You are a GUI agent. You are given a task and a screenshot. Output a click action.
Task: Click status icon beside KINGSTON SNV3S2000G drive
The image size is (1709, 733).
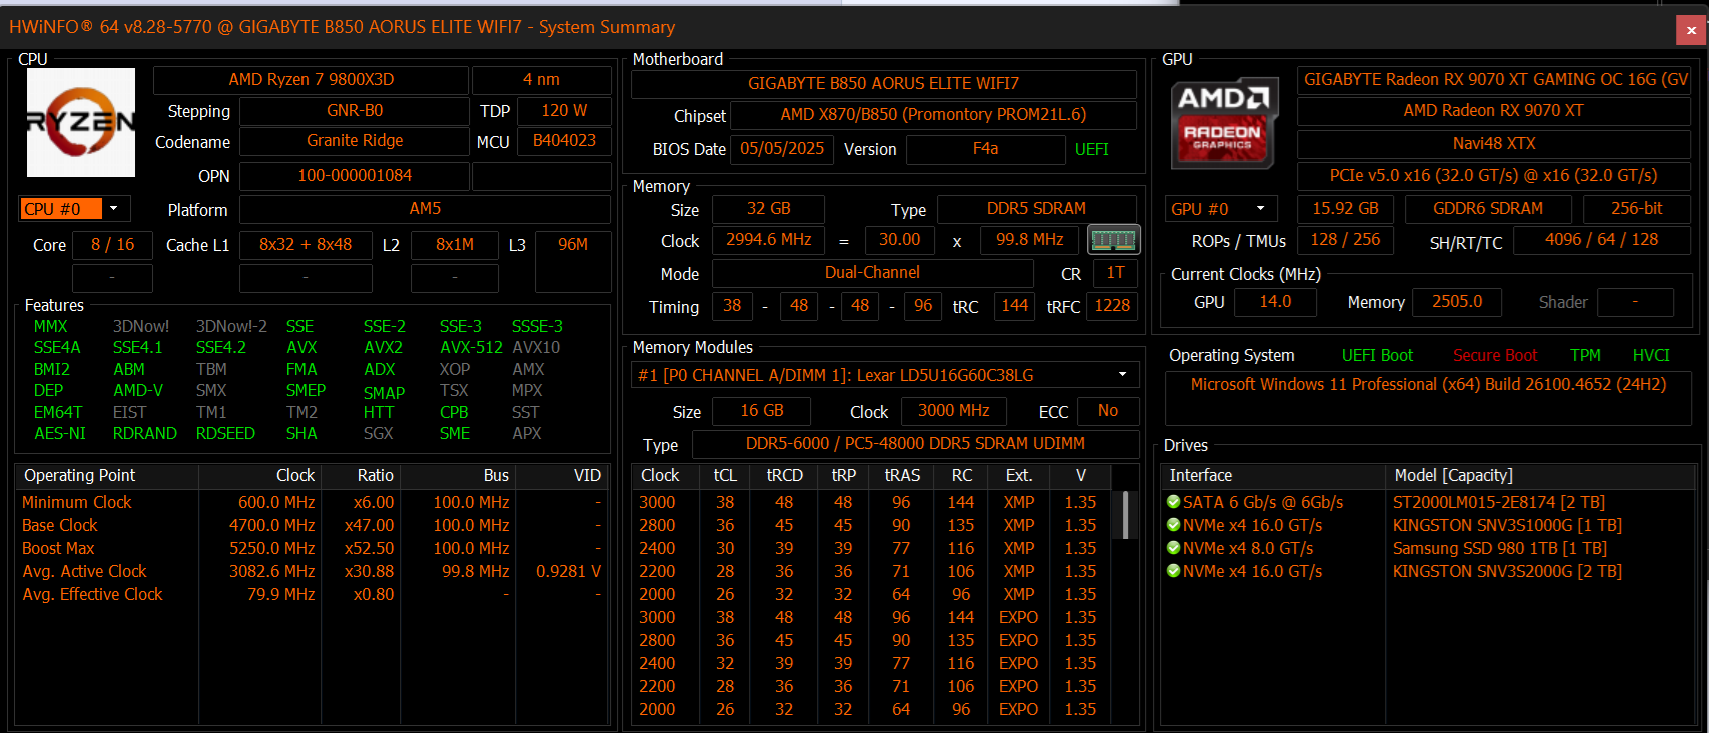point(1174,571)
